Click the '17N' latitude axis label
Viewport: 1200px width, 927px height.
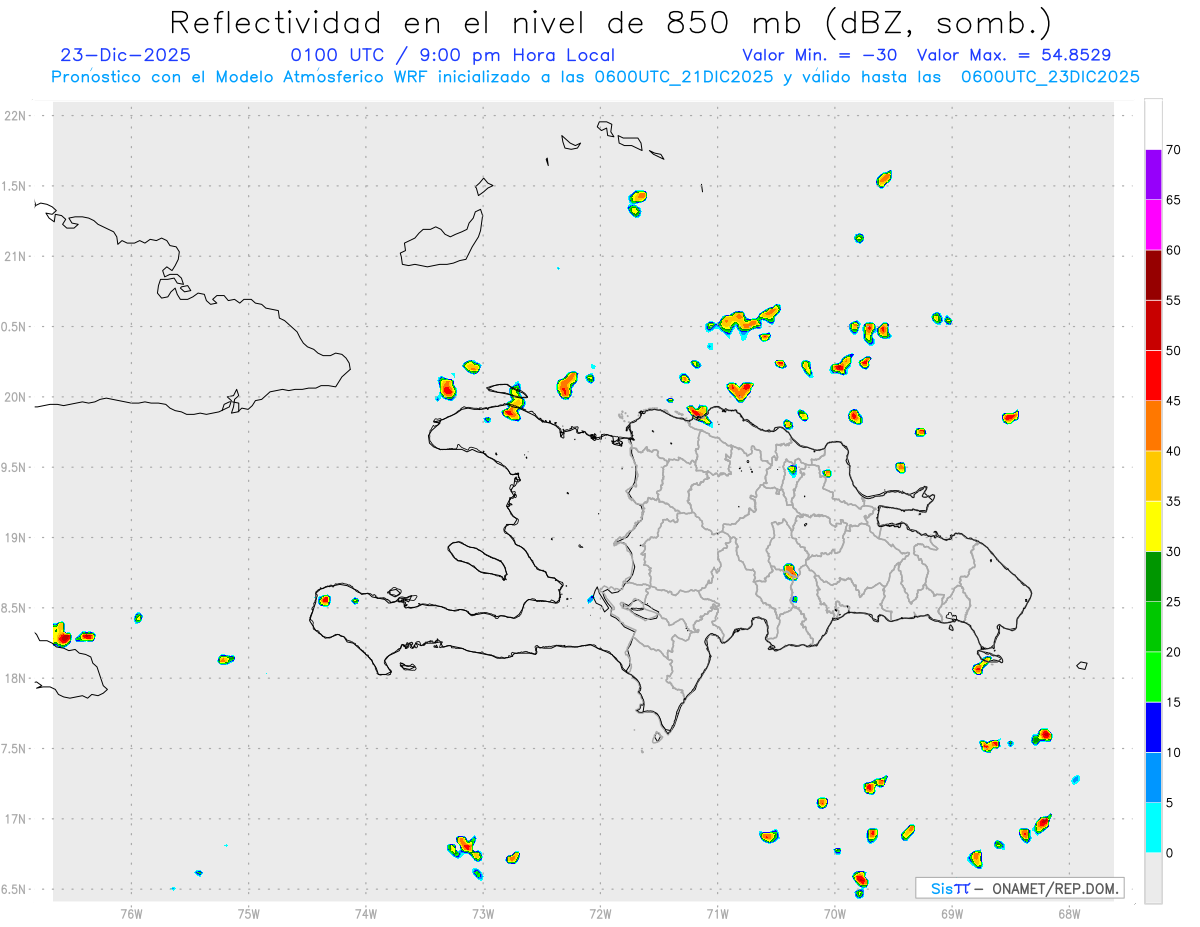pos(15,819)
